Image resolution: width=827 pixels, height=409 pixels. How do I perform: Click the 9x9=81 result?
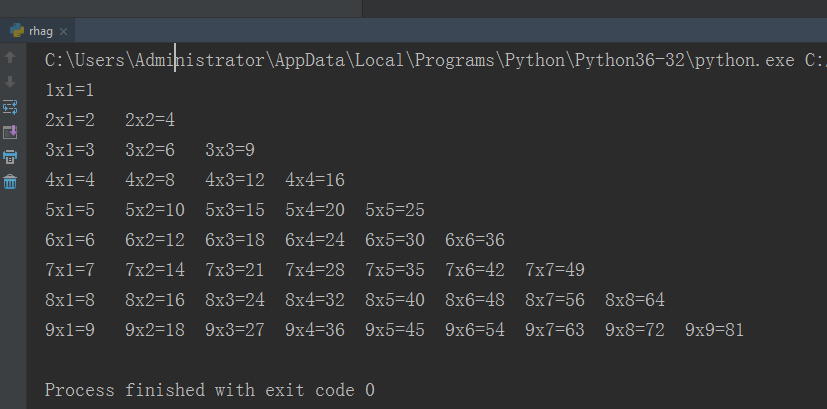715,330
